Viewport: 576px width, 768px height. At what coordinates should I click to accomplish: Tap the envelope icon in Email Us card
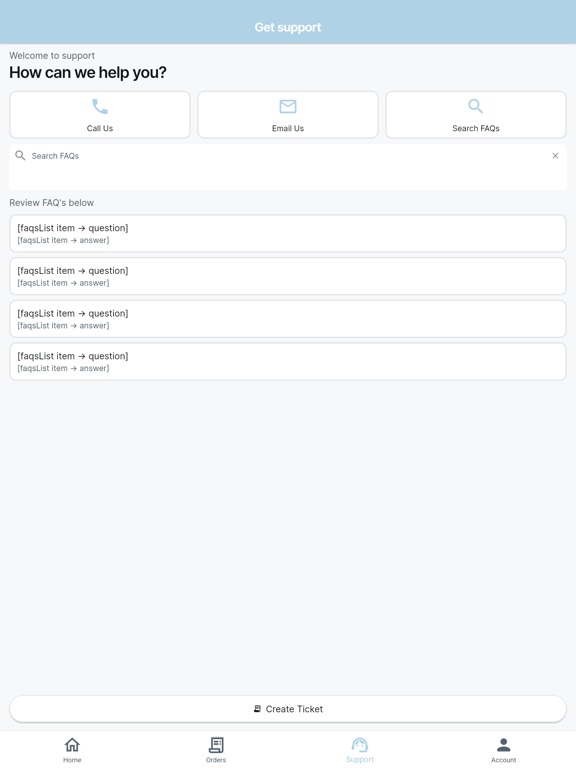[288, 106]
